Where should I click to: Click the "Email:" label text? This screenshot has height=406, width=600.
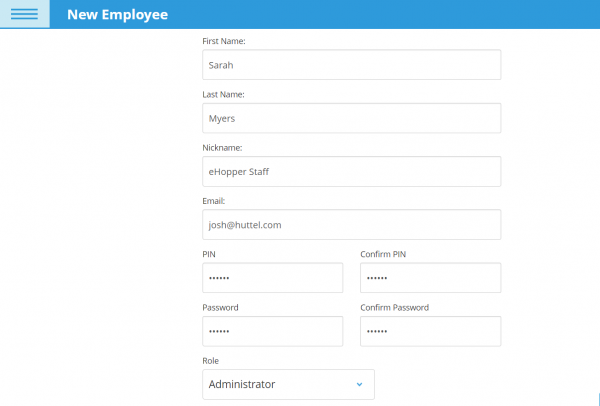[x=214, y=200]
